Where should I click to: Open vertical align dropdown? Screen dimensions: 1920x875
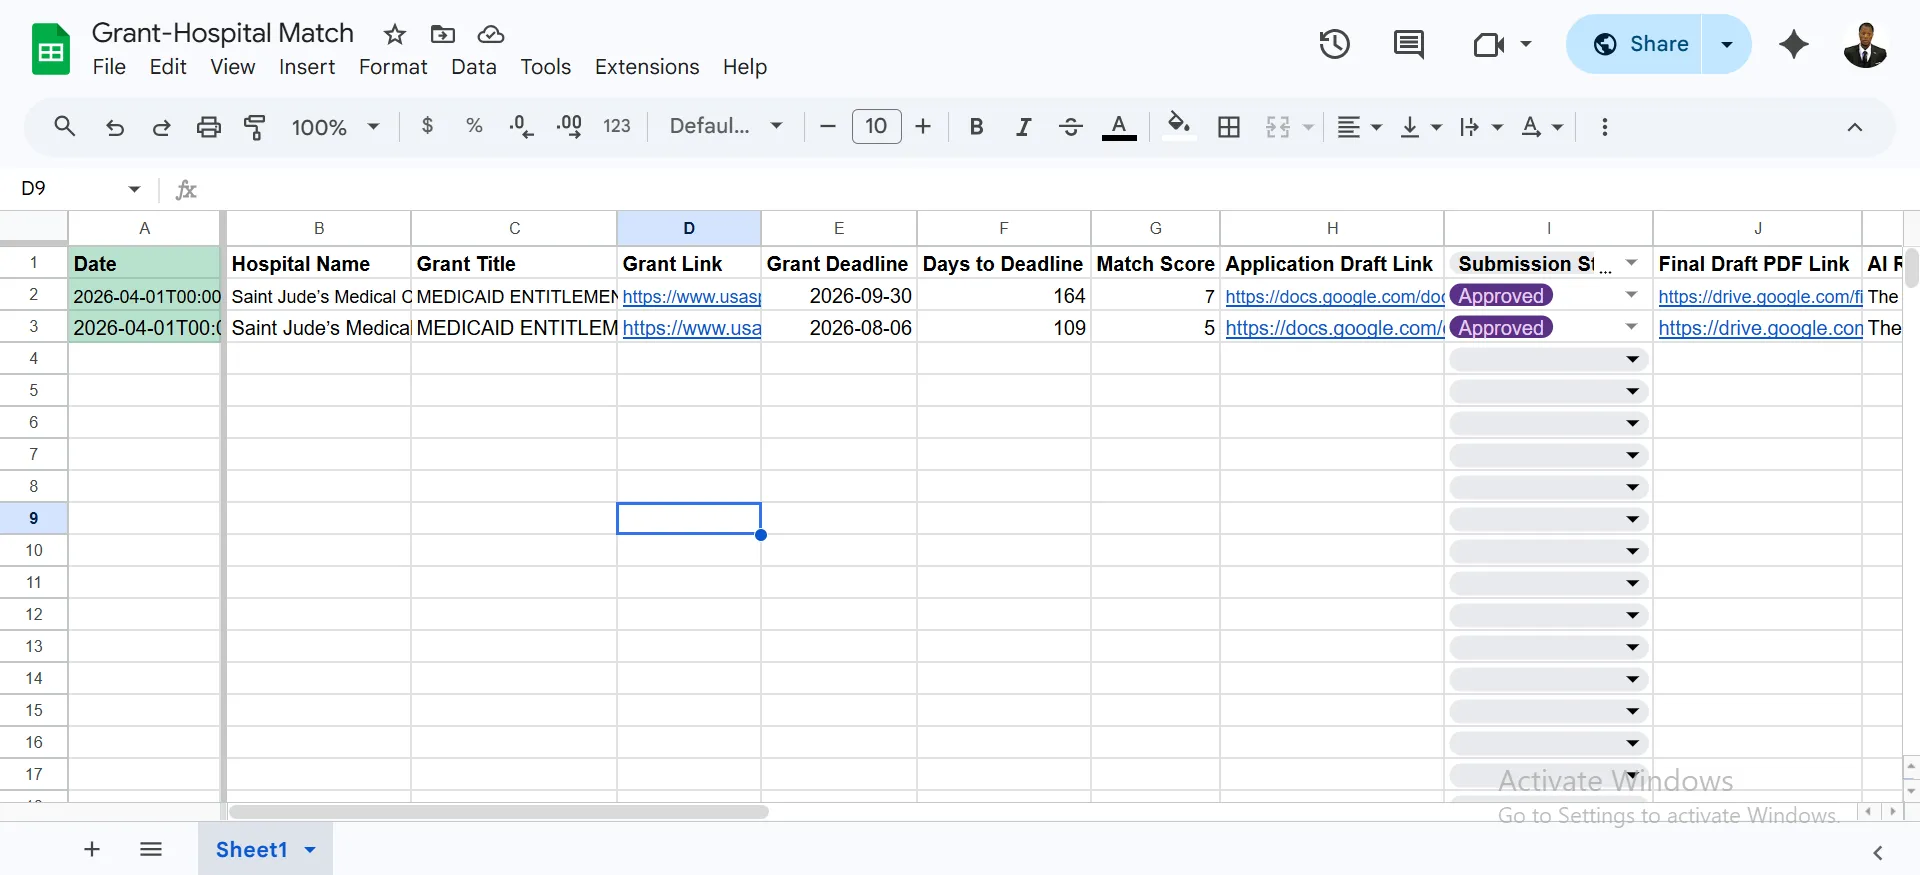pyautogui.click(x=1420, y=127)
